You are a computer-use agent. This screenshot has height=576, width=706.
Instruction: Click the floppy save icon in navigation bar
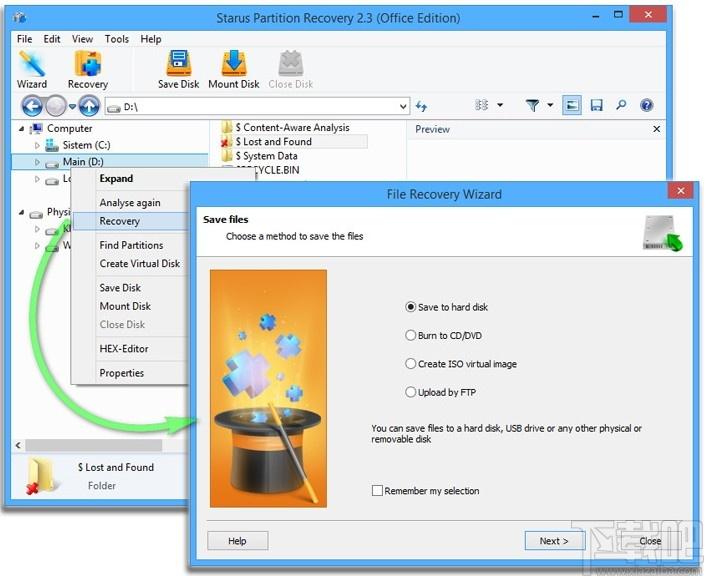click(597, 105)
